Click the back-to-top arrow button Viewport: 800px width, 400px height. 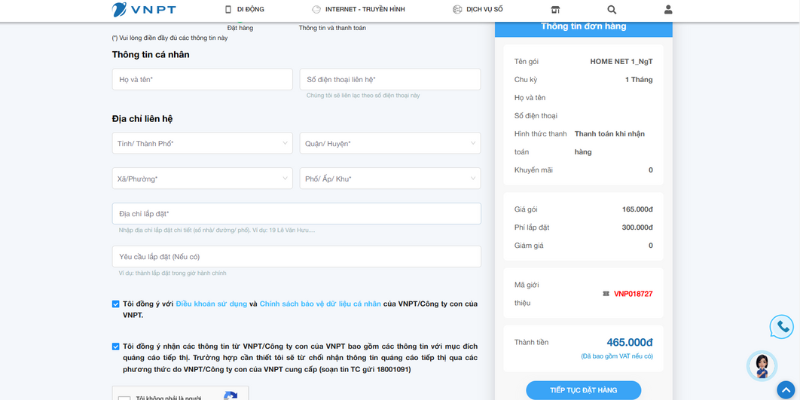[x=786, y=390]
